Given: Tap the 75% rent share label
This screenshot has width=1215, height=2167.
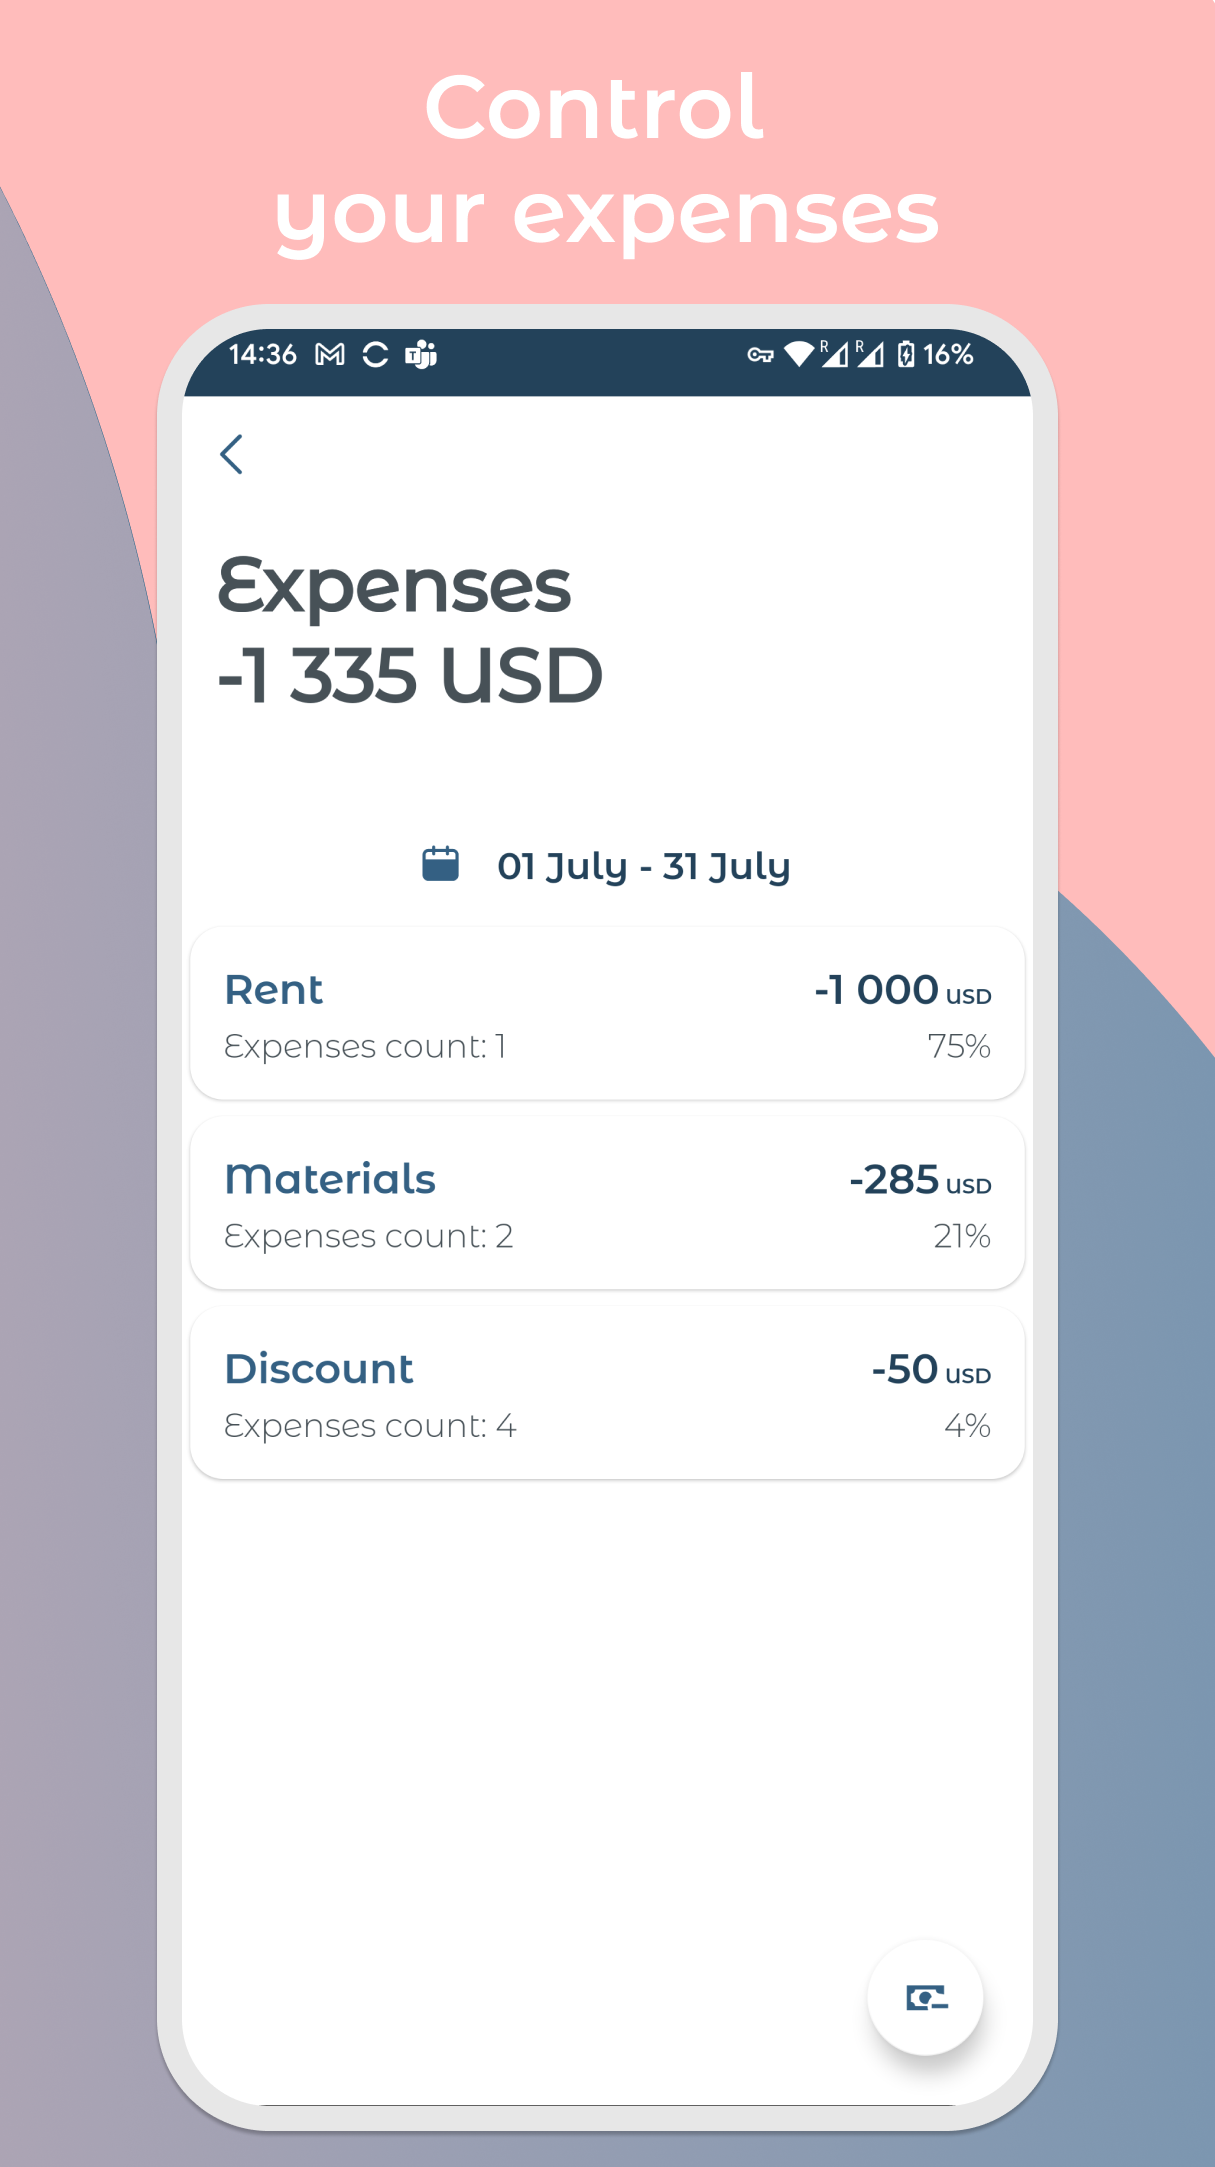Looking at the screenshot, I should click(x=959, y=1046).
